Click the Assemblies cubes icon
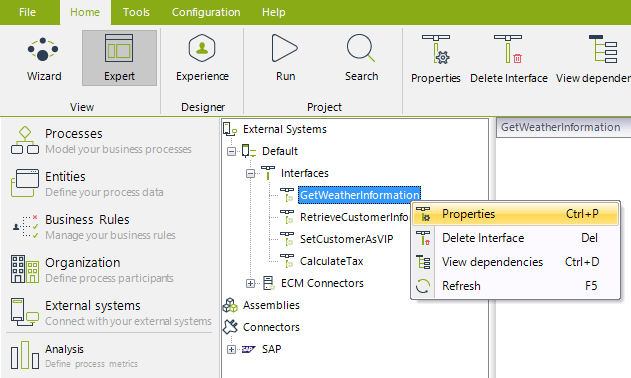 (x=230, y=305)
